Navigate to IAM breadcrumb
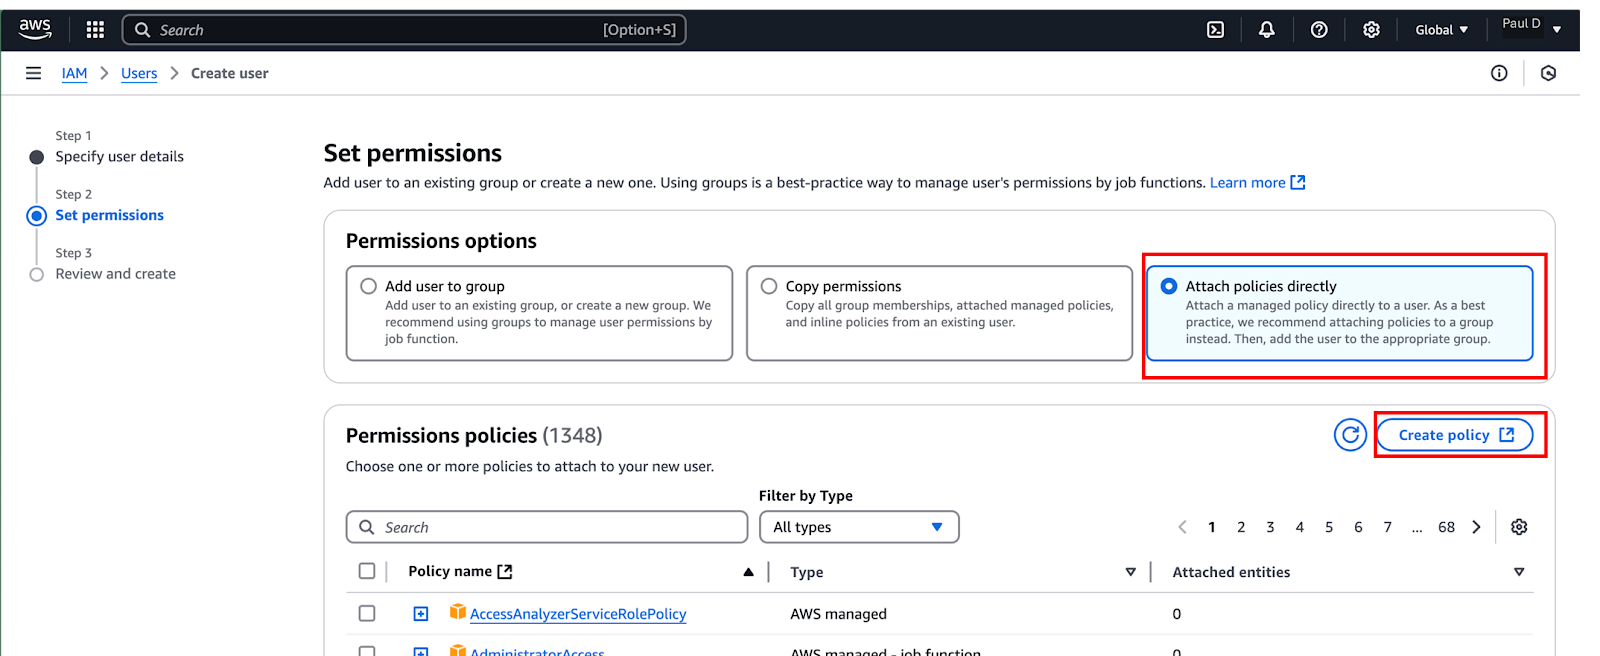 74,73
